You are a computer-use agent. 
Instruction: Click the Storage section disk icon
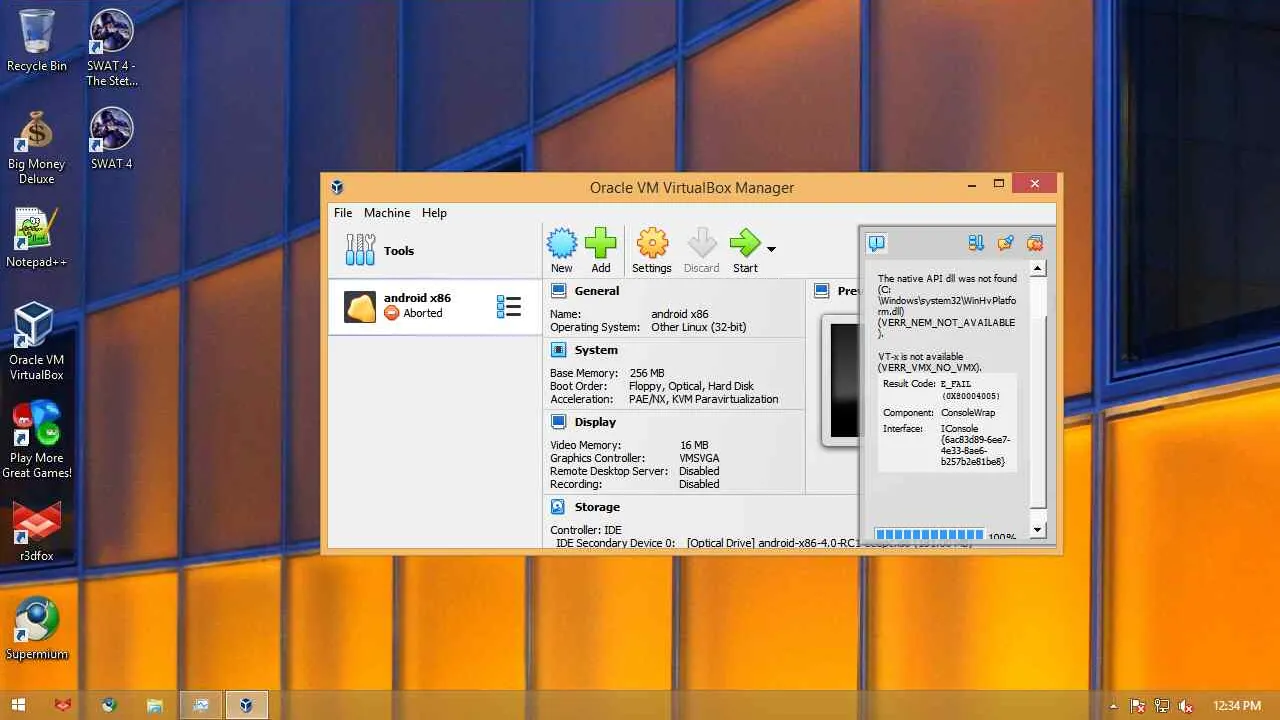coord(558,507)
